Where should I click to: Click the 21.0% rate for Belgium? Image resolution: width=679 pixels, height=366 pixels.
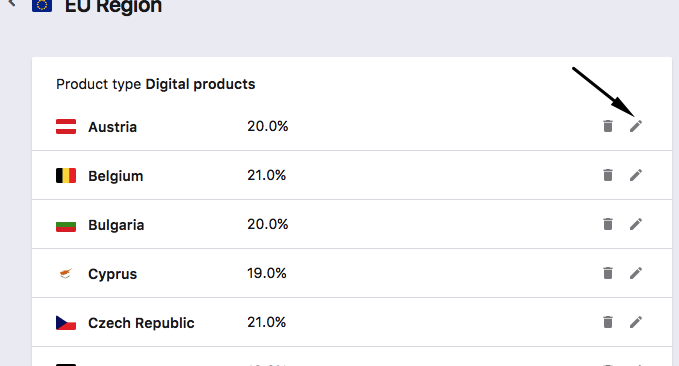coord(266,175)
